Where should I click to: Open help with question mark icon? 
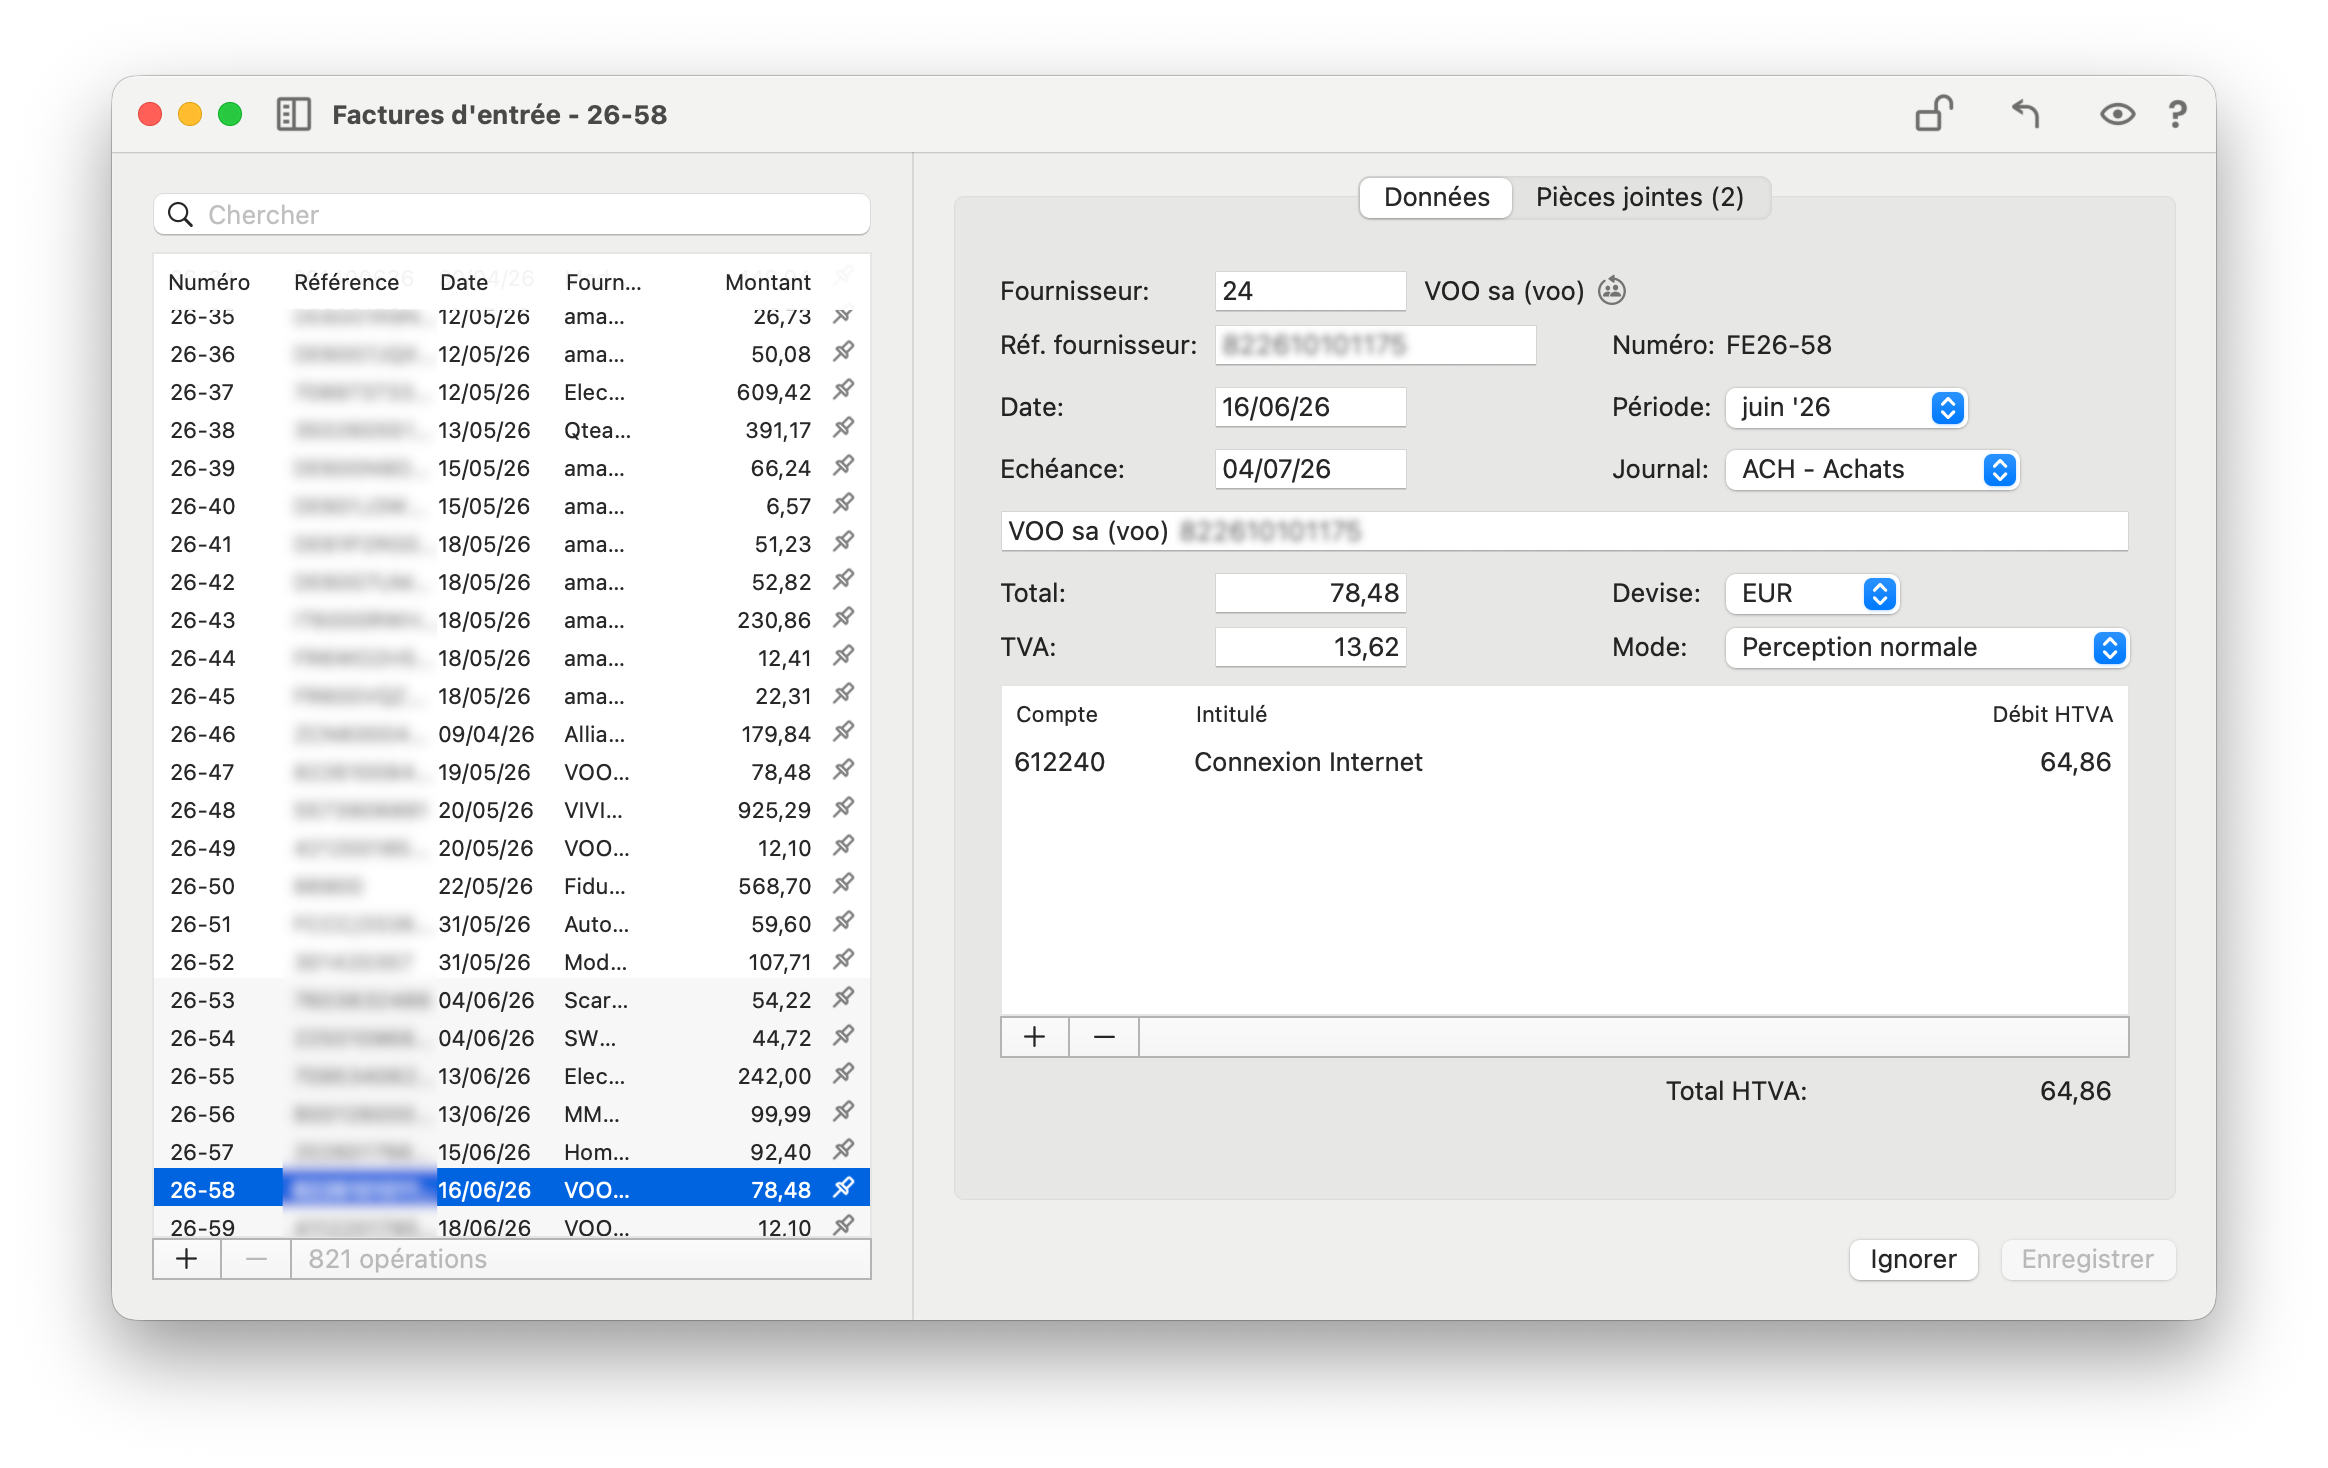point(2177,114)
